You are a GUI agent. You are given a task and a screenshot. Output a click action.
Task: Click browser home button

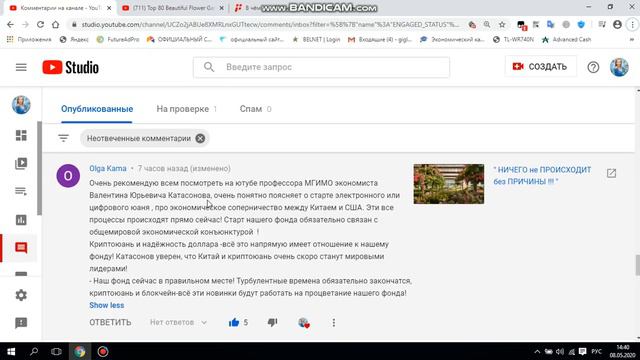coord(56,24)
